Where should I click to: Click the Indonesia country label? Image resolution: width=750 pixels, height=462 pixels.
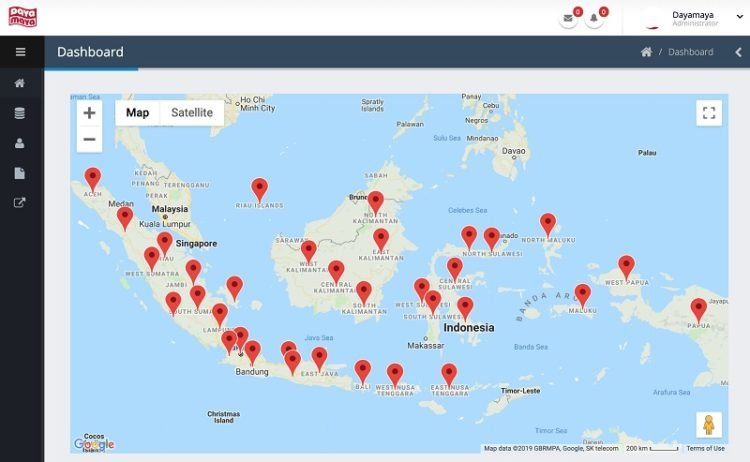[x=468, y=328]
